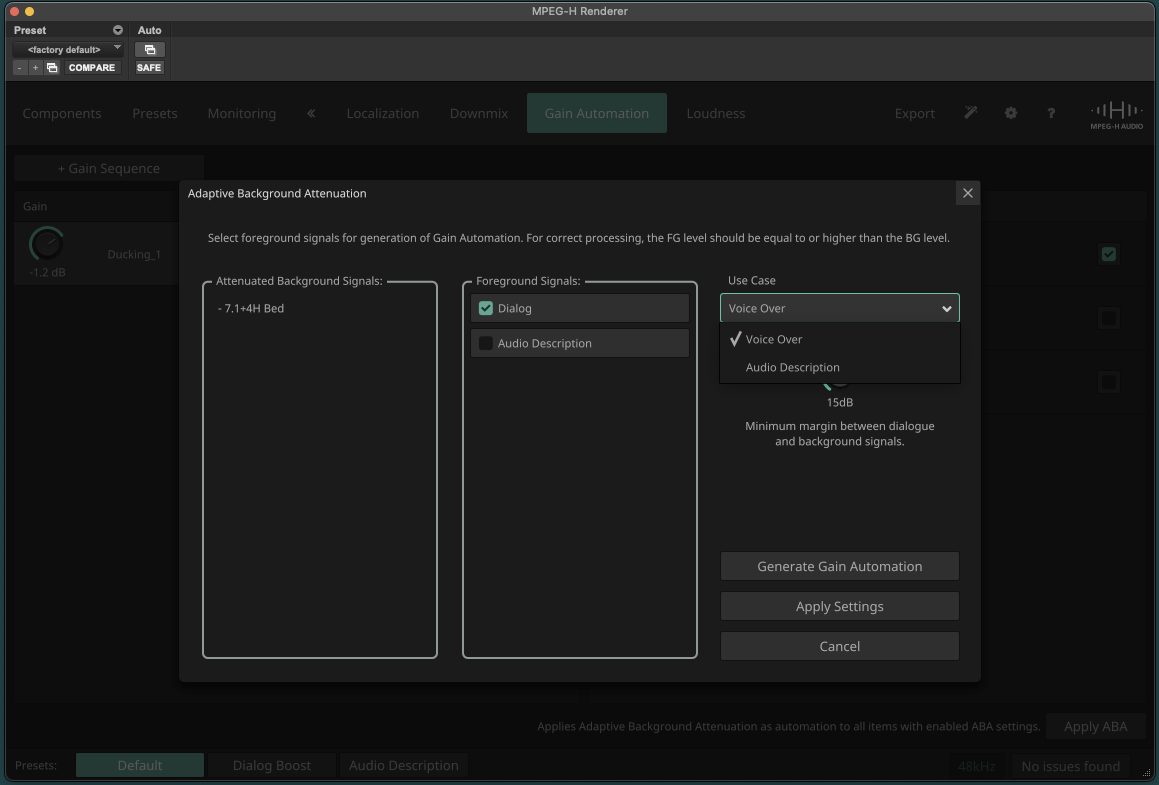Open the Downmix tab

coord(479,113)
